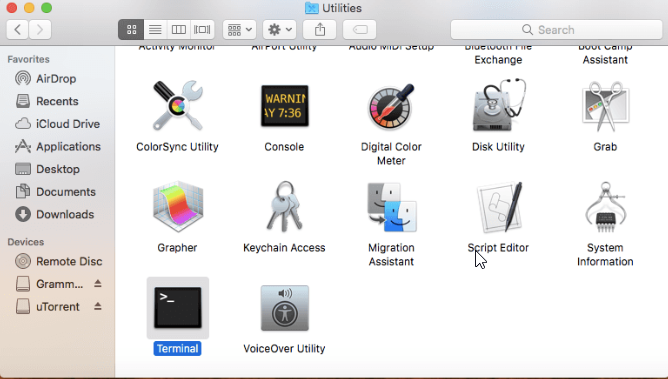Click the Grab name label
Screen dimensions: 668x379
click(x=605, y=146)
